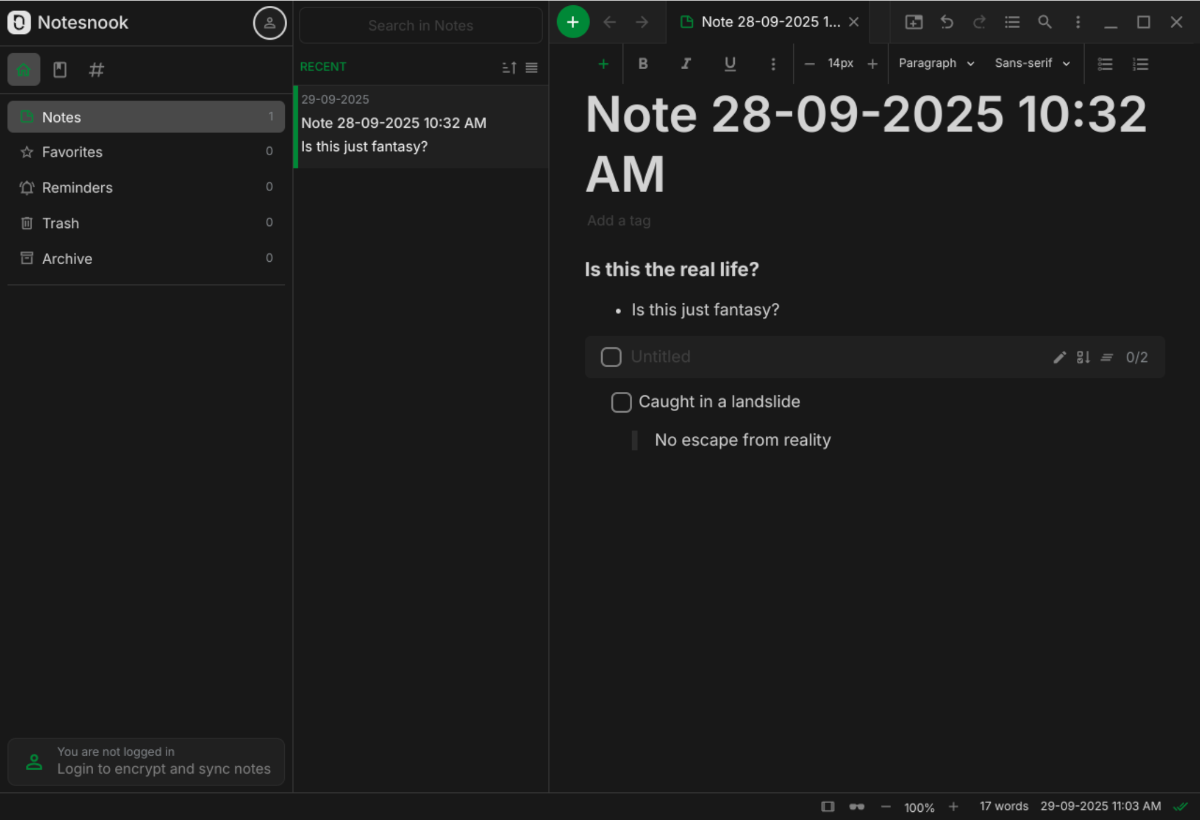The height and width of the screenshot is (820, 1200).
Task: Insert a numbered list
Action: point(1140,64)
